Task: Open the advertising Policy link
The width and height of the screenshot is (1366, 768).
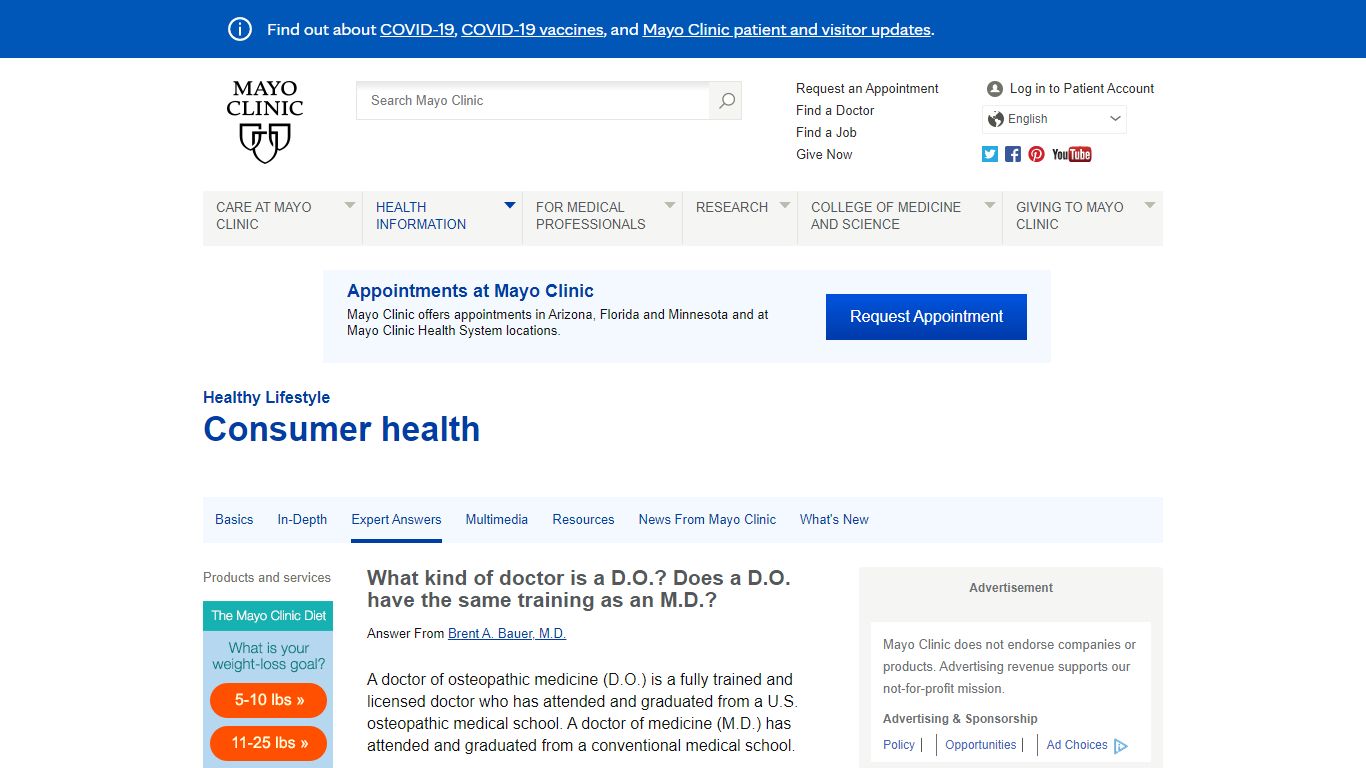Action: point(899,745)
